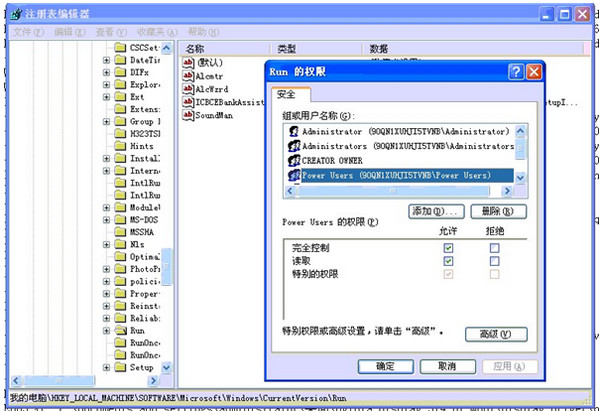Expand the PhotoPr tree node
600x411 pixels.
pos(106,269)
